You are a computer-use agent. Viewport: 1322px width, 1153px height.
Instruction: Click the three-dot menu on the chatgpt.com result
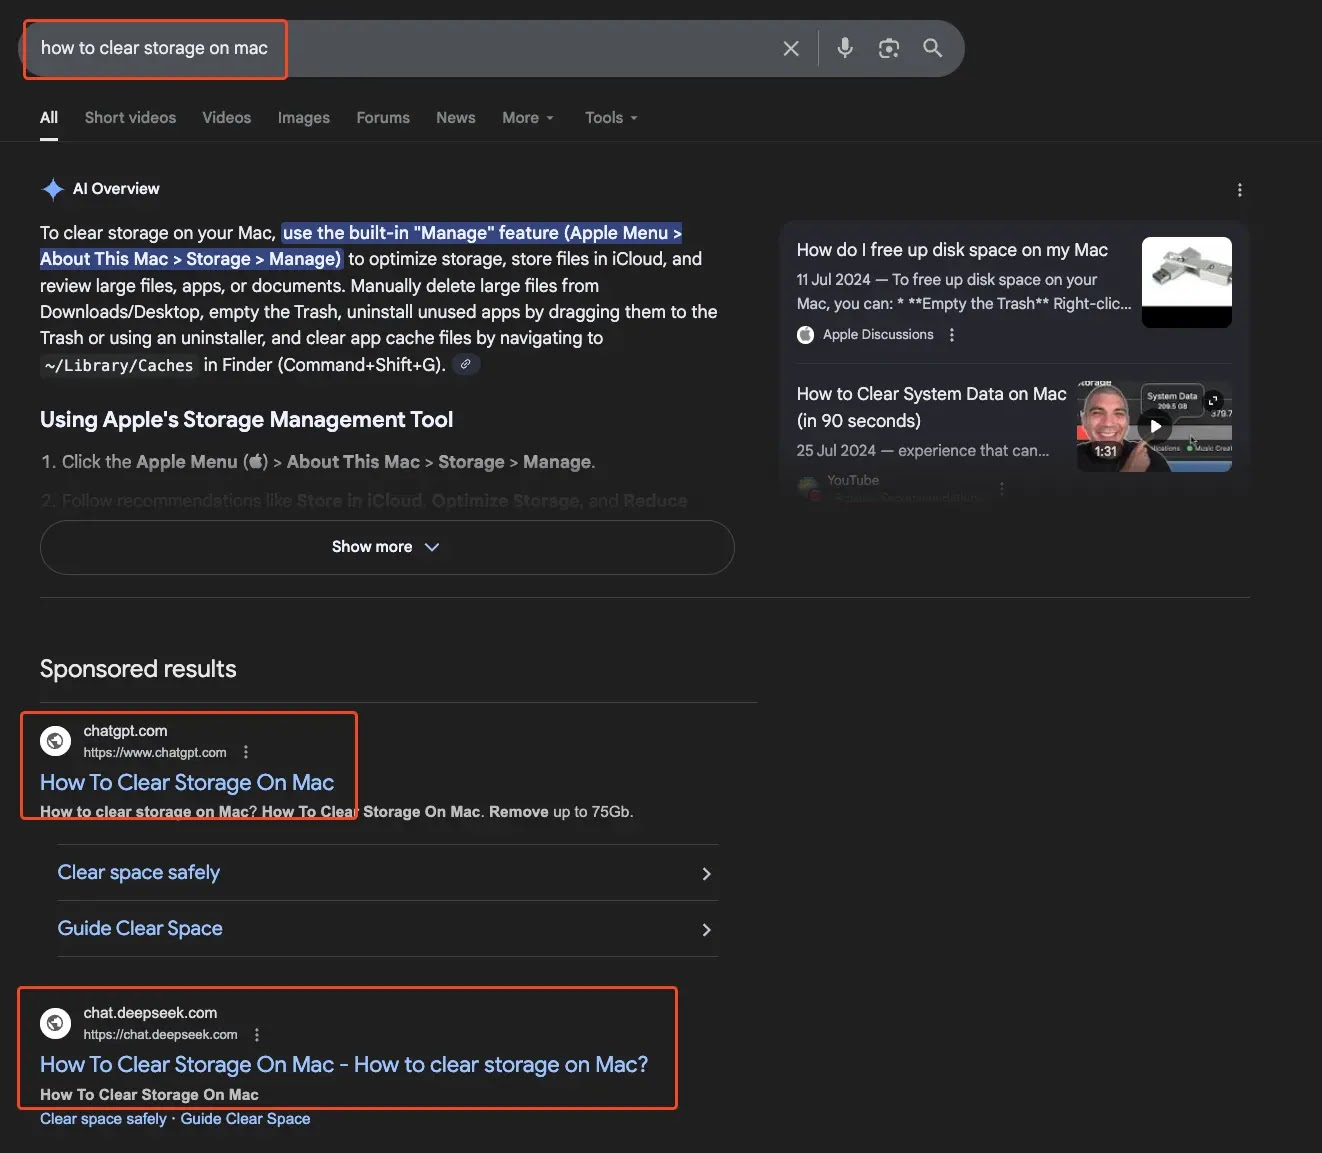tap(245, 751)
